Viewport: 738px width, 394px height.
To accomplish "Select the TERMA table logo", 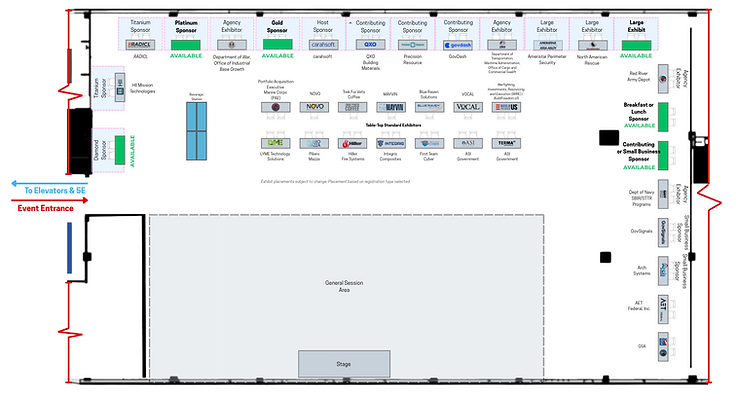I will pos(506,143).
